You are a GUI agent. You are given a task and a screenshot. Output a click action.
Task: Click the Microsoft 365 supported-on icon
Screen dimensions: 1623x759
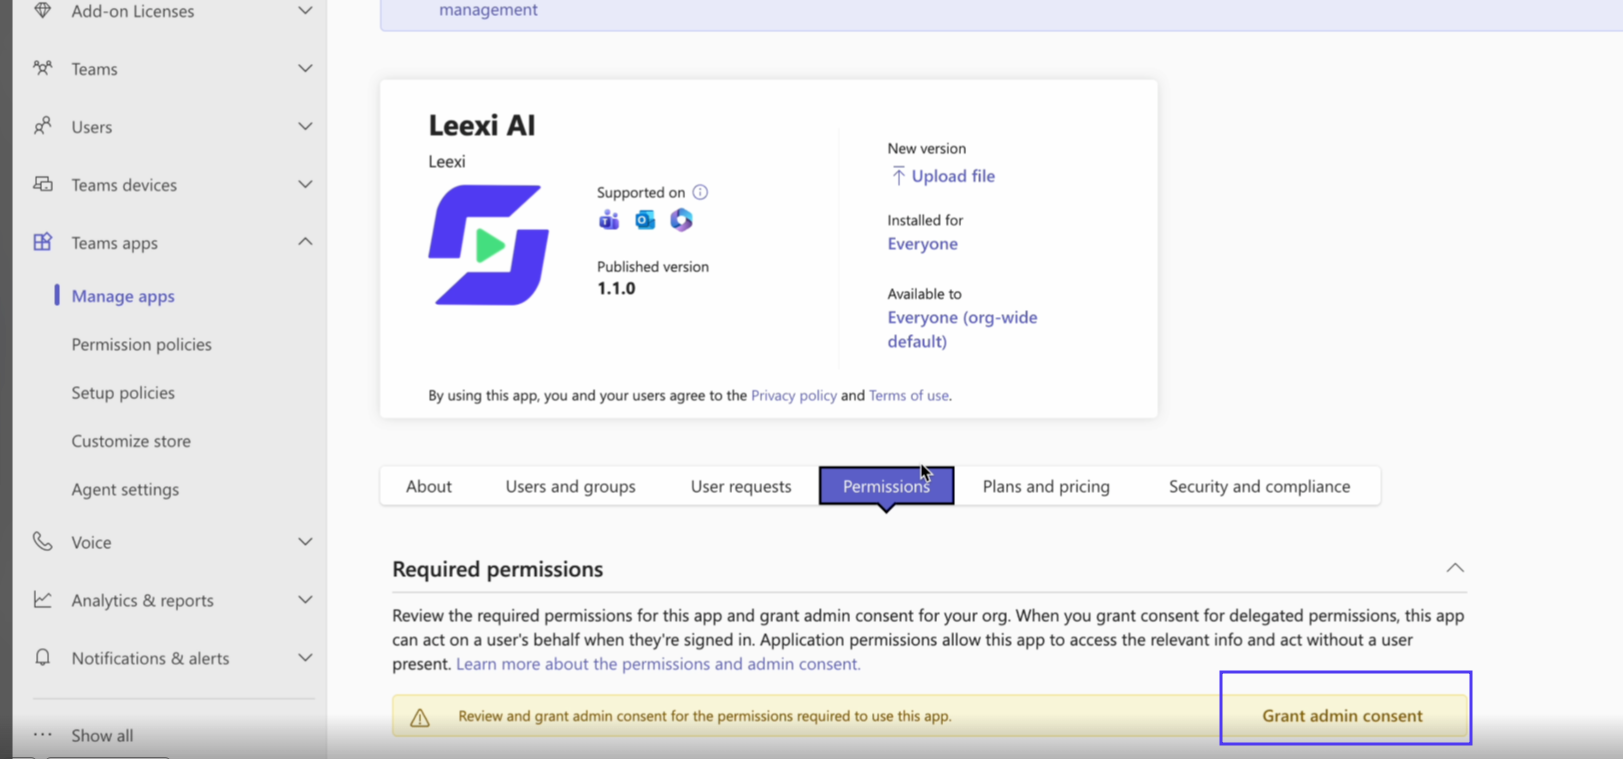681,220
